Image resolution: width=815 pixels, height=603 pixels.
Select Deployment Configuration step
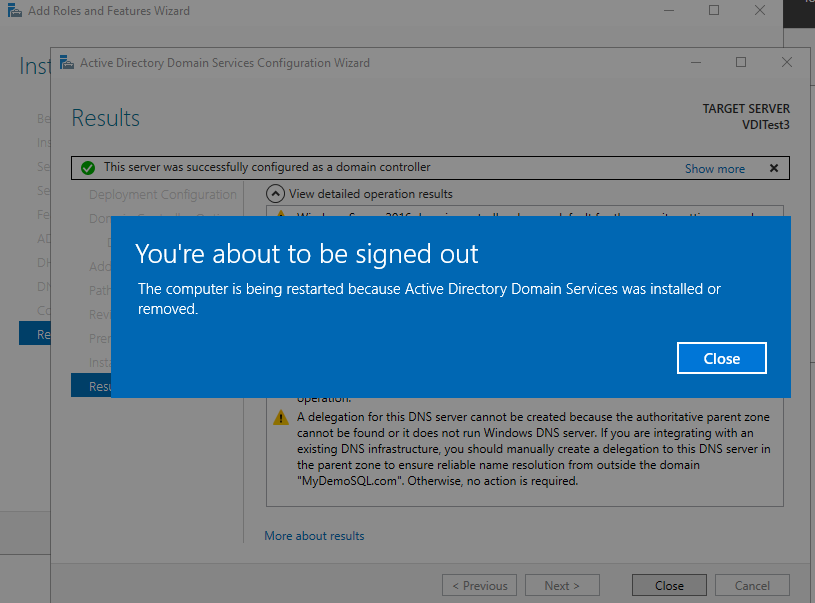coord(163,194)
